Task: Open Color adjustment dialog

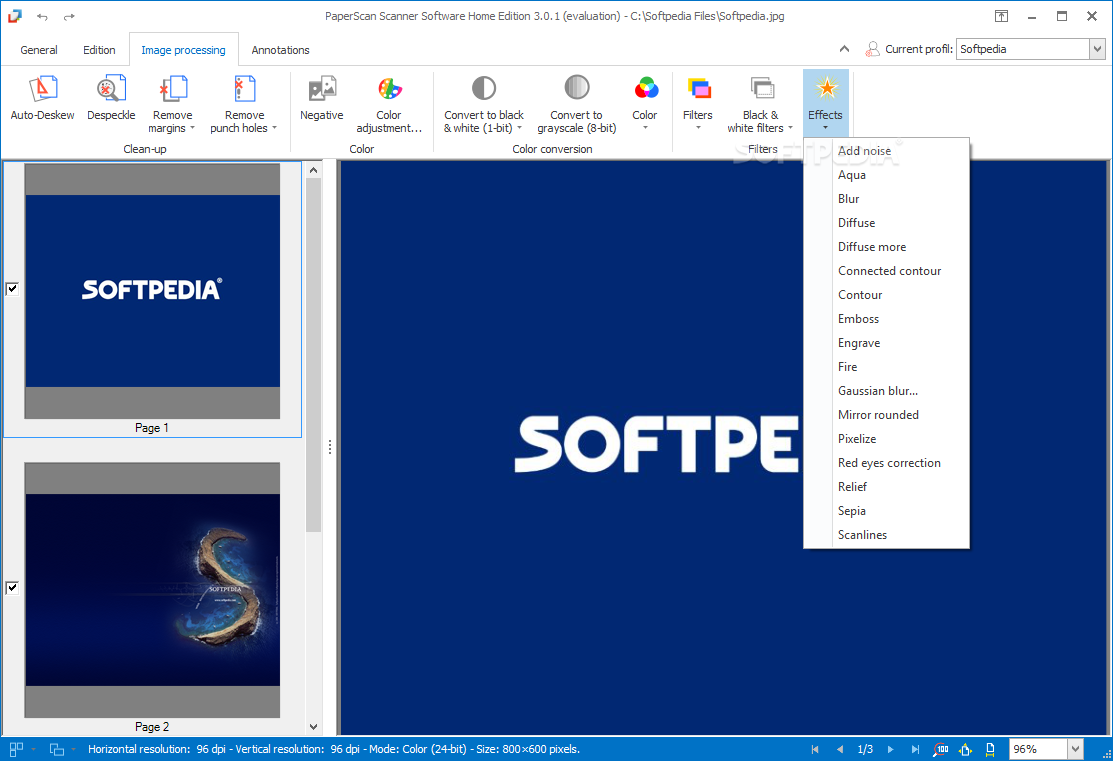Action: (x=389, y=104)
